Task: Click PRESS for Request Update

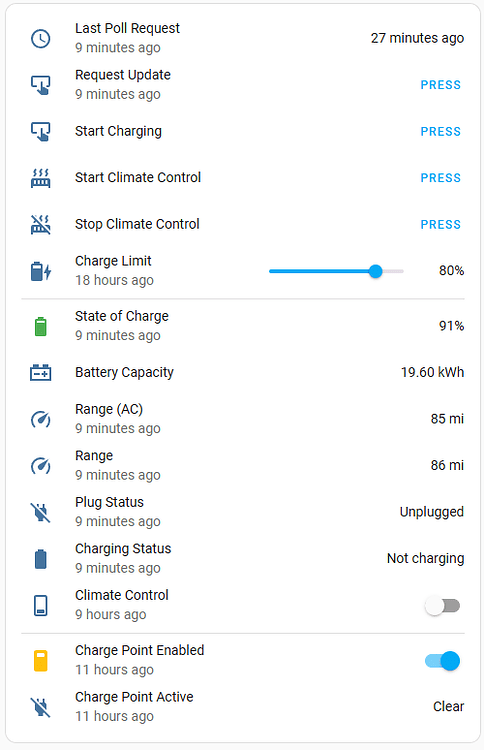Action: tap(440, 85)
